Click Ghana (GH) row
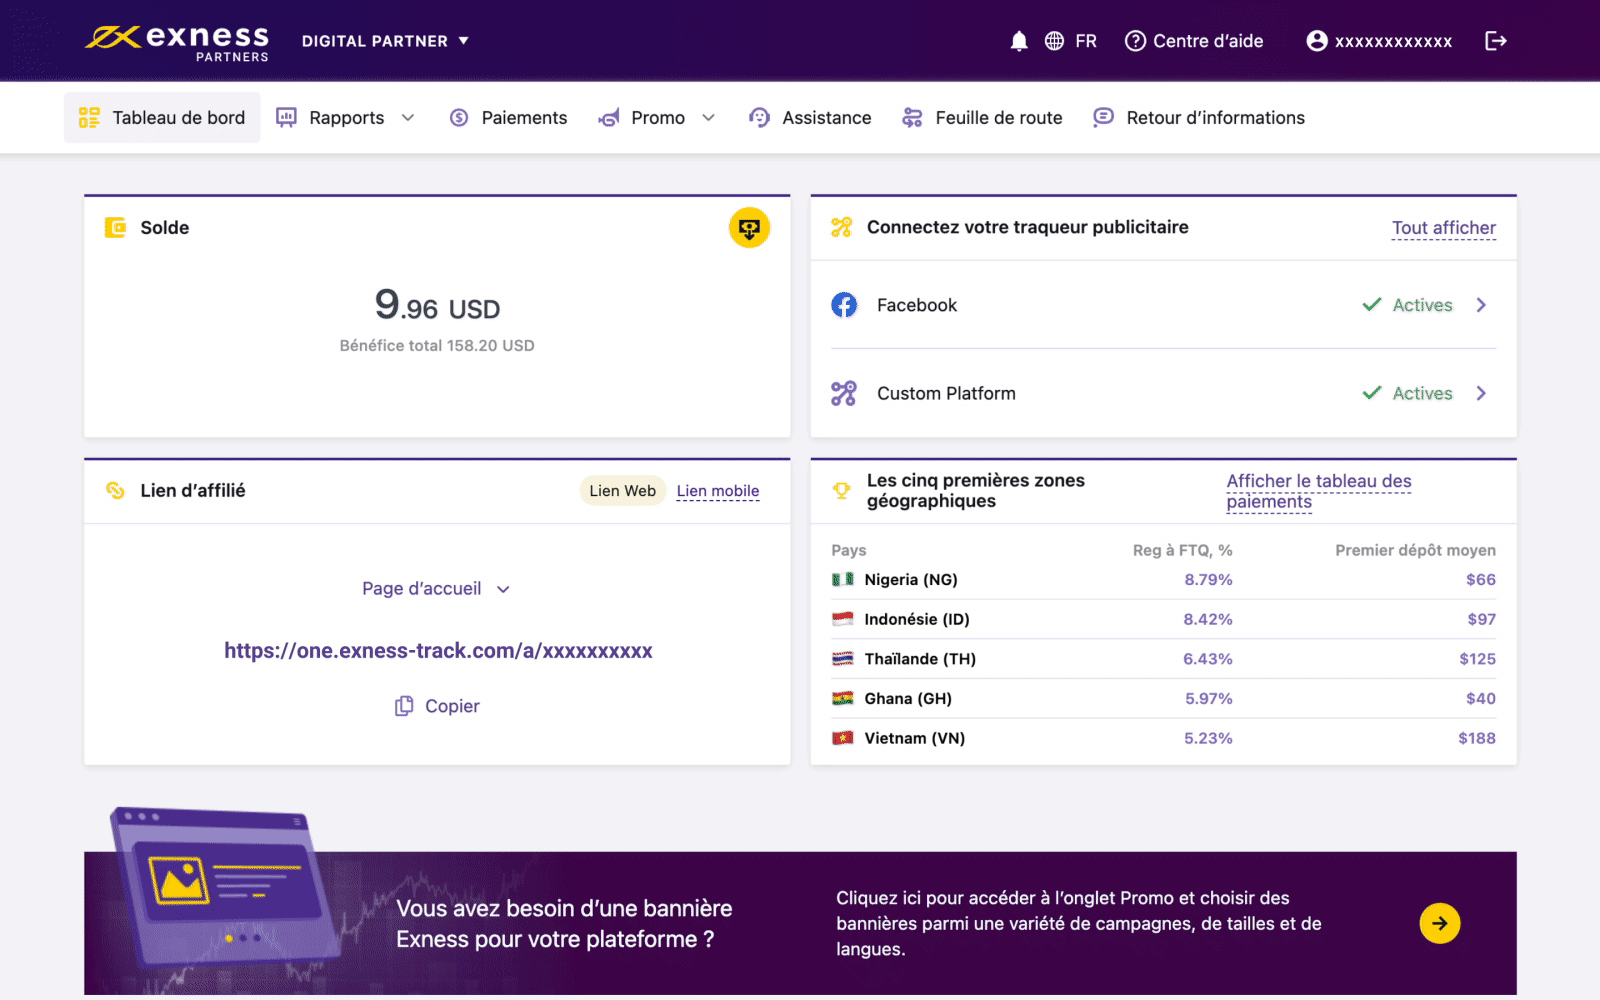Screen dimensions: 1600x1000 [1163, 698]
